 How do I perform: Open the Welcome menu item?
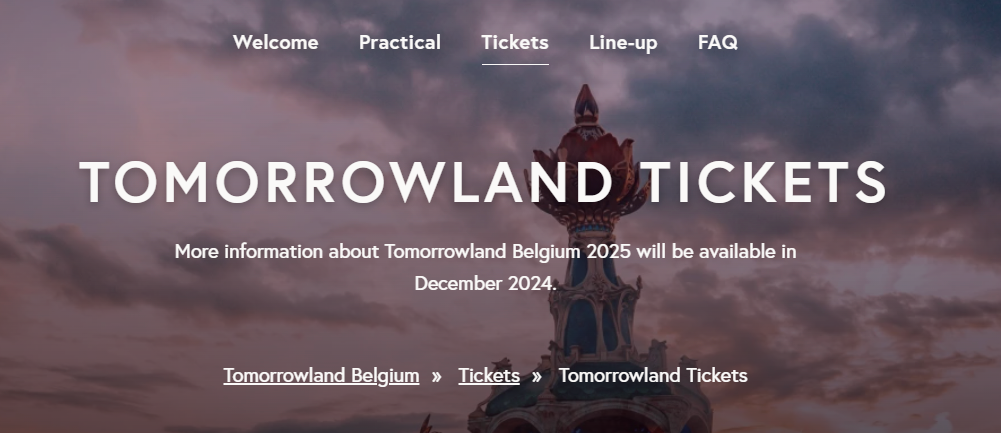[x=275, y=43]
